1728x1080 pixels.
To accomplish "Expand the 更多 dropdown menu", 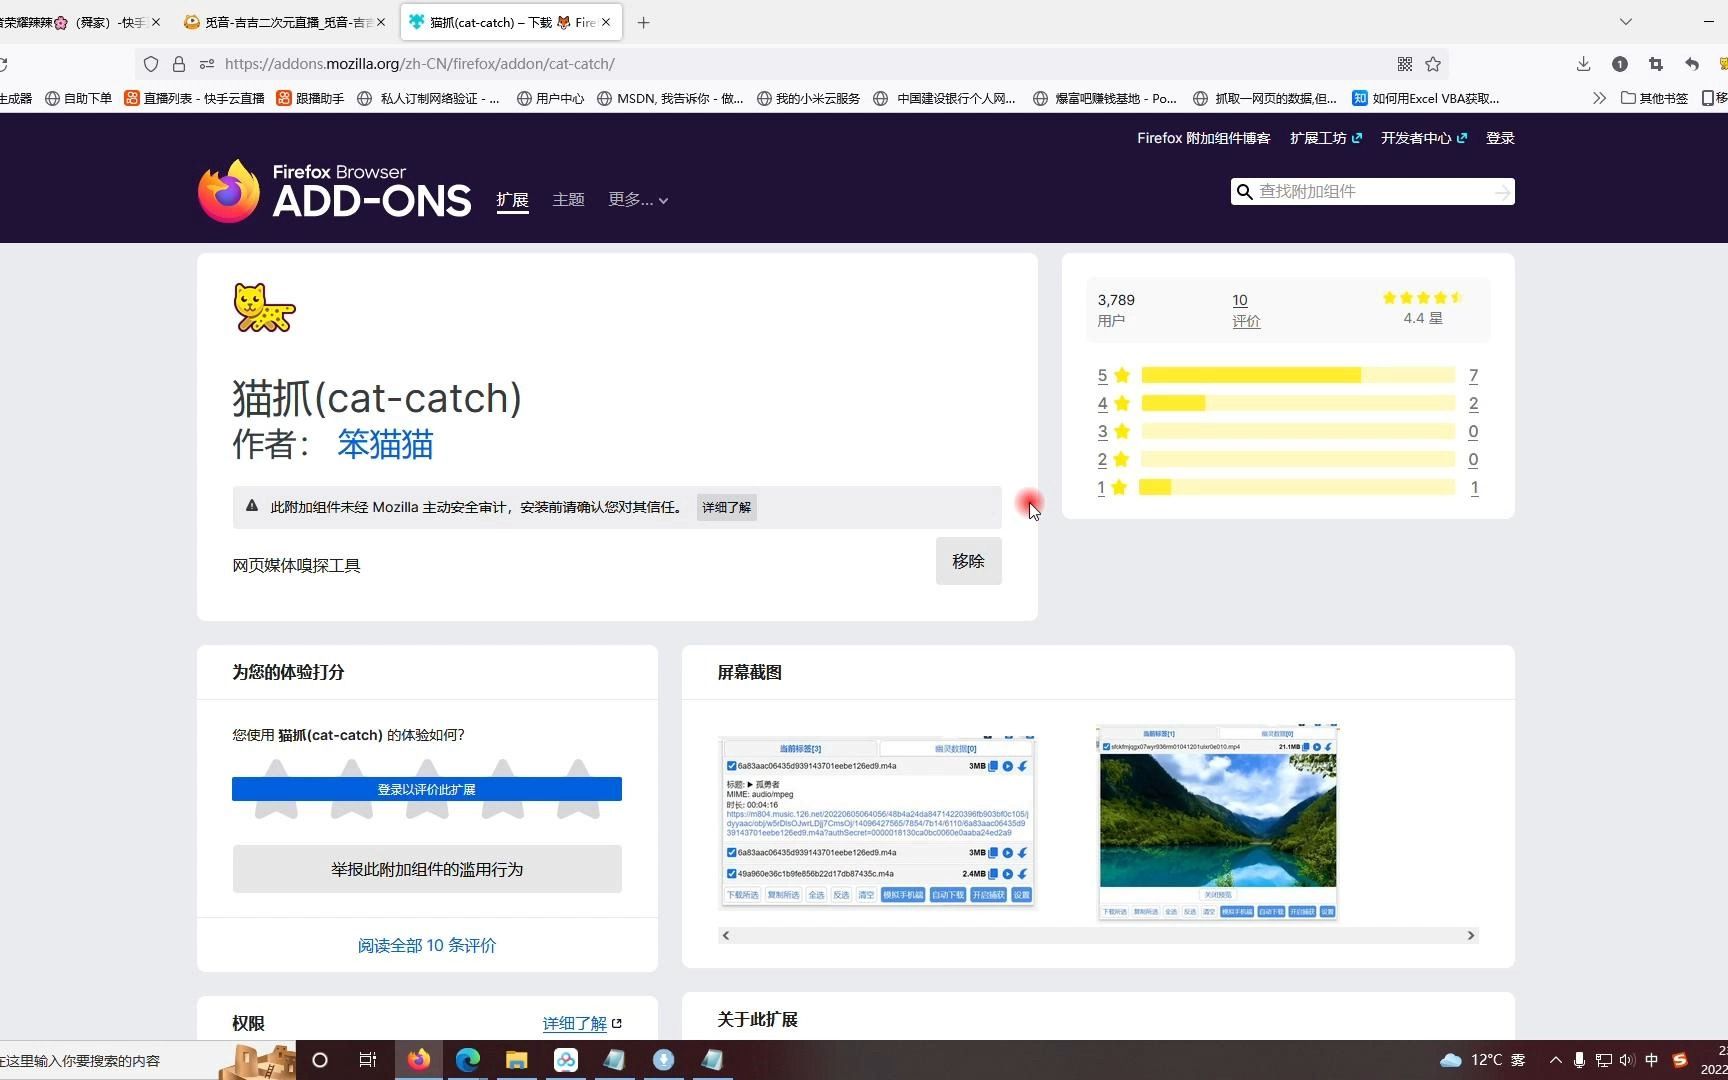I will click(x=638, y=200).
